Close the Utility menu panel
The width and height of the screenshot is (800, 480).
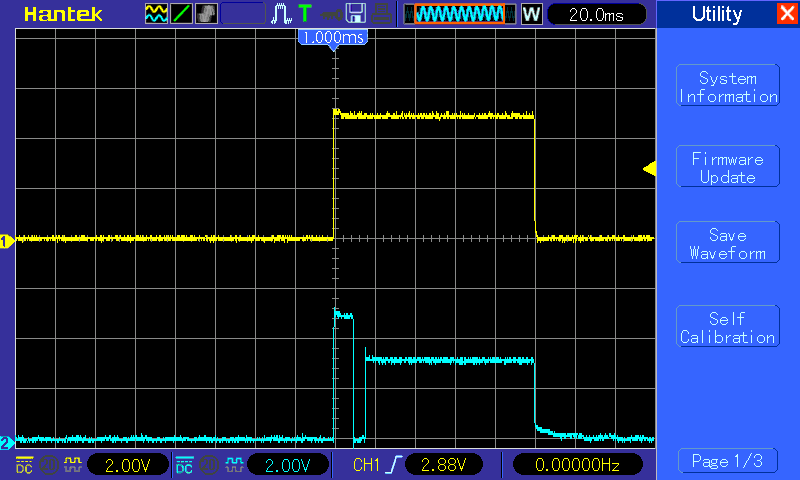coord(787,13)
